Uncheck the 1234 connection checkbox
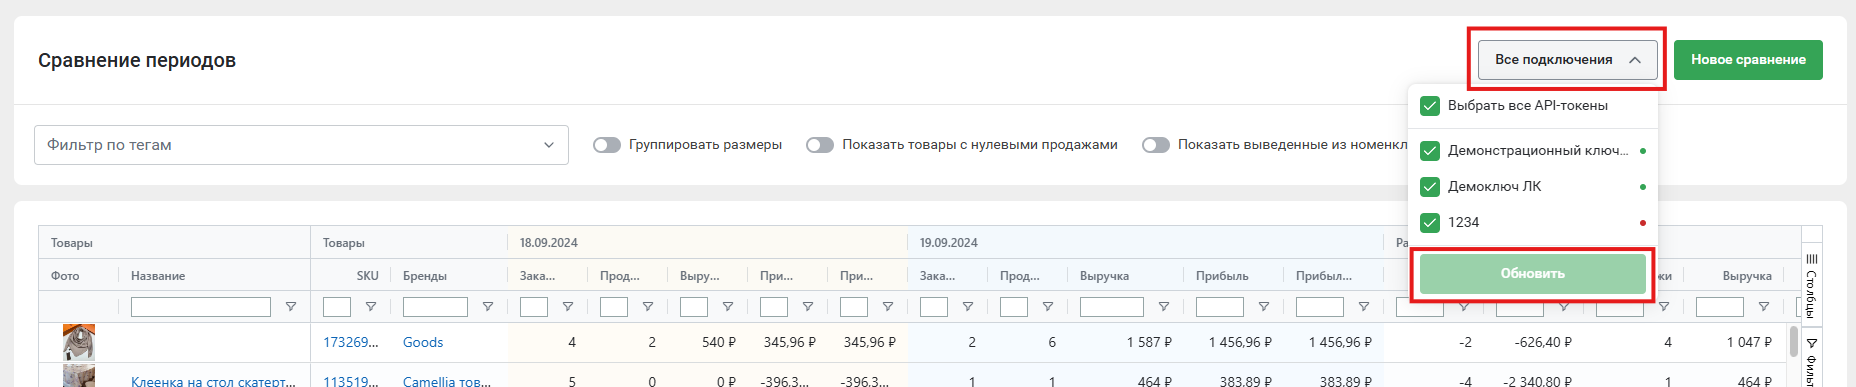The height and width of the screenshot is (387, 1856). 1430,223
